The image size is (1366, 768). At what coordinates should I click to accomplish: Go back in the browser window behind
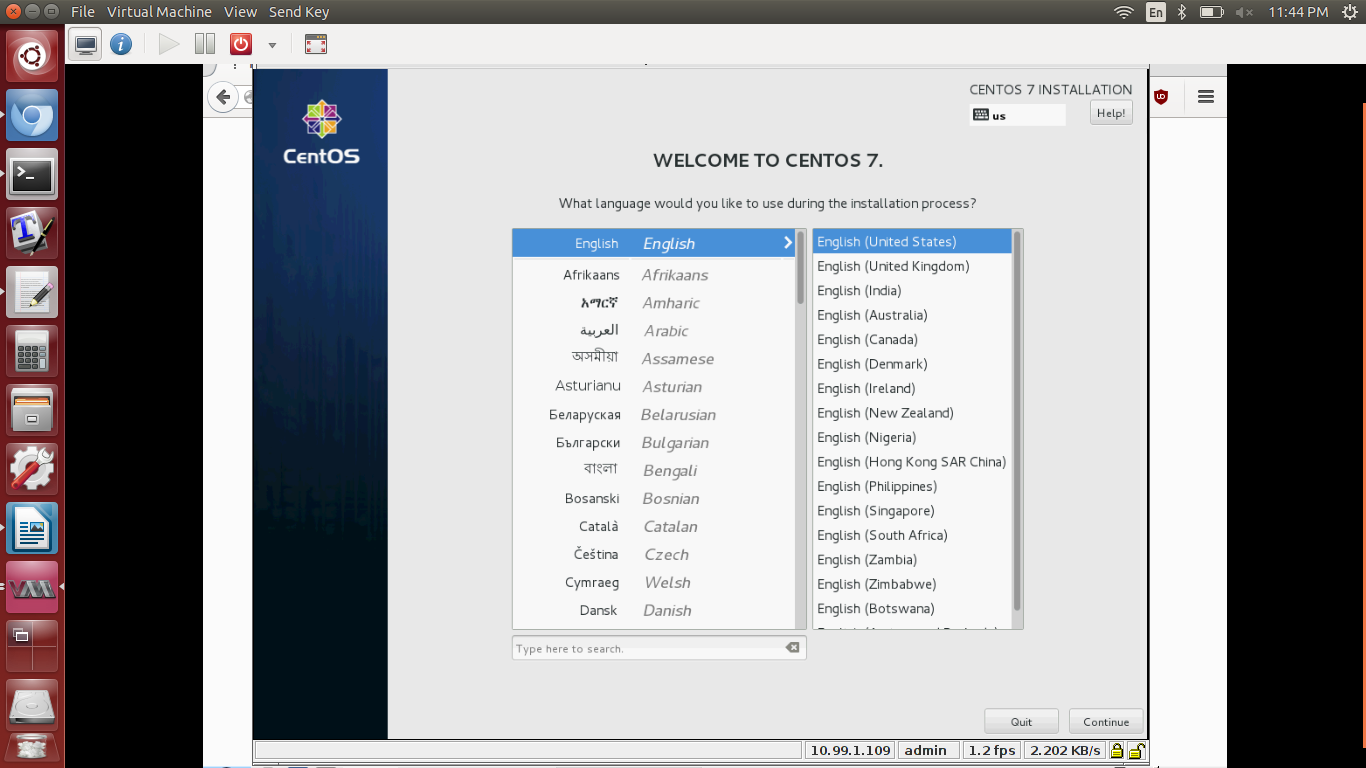pyautogui.click(x=223, y=97)
